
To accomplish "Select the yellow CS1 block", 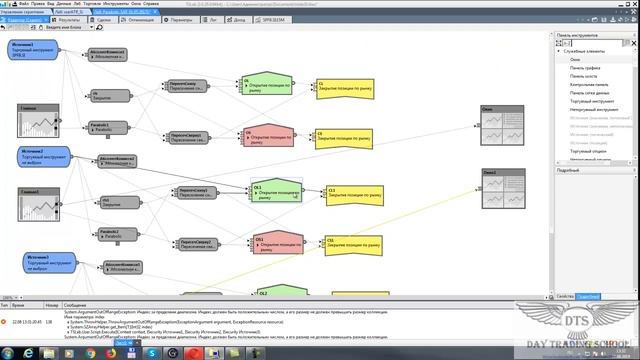I will pyautogui.click(x=353, y=246).
